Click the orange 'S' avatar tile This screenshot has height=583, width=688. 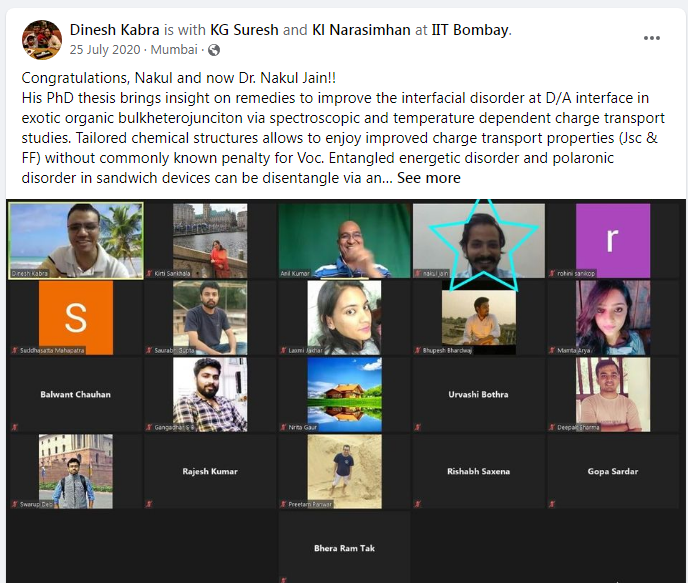(x=76, y=318)
